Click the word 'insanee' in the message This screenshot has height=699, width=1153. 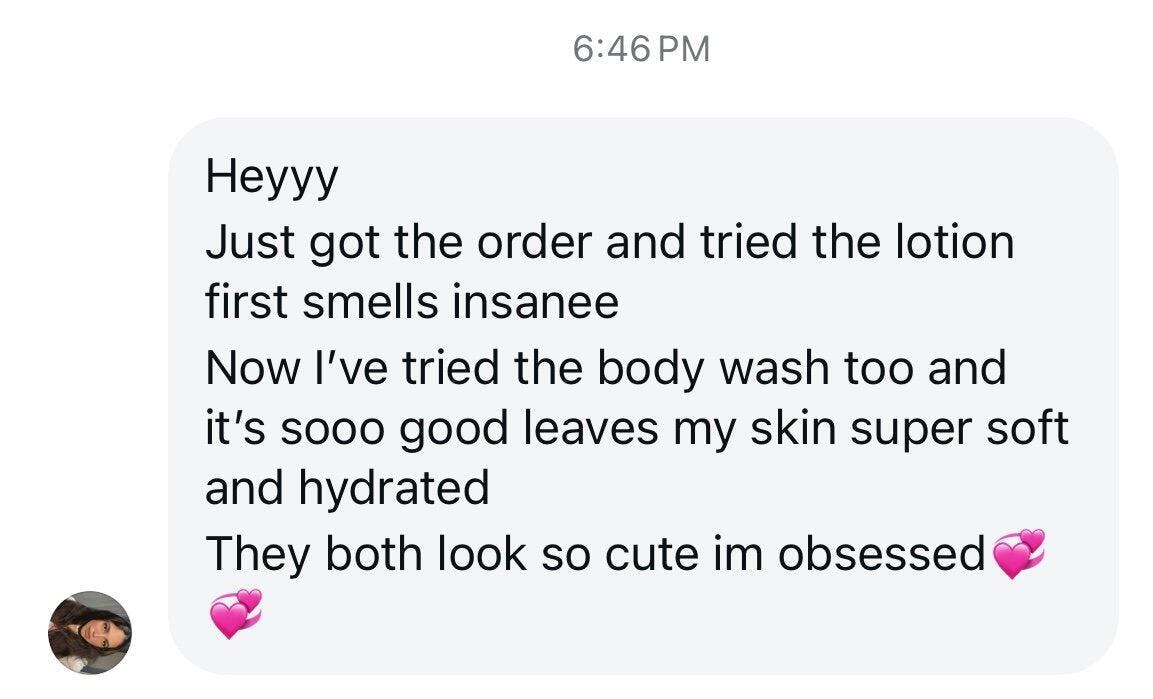click(x=535, y=302)
